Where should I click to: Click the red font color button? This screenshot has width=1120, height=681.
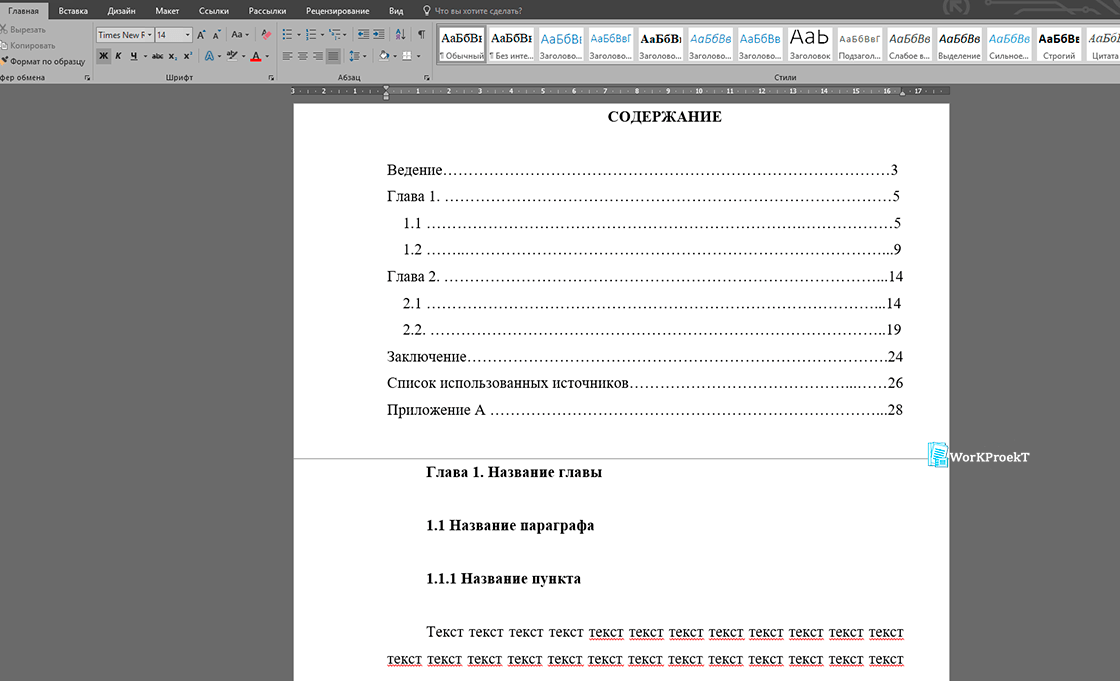point(256,56)
